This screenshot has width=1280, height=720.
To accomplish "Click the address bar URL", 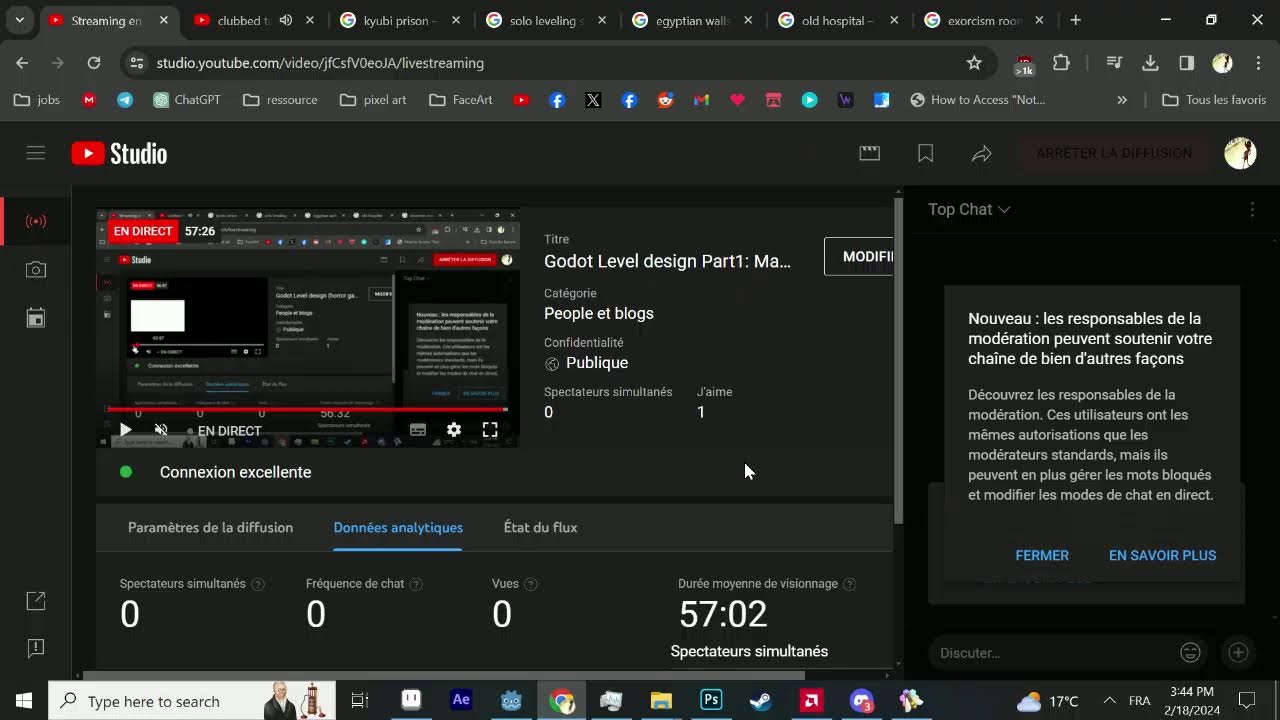I will (320, 63).
